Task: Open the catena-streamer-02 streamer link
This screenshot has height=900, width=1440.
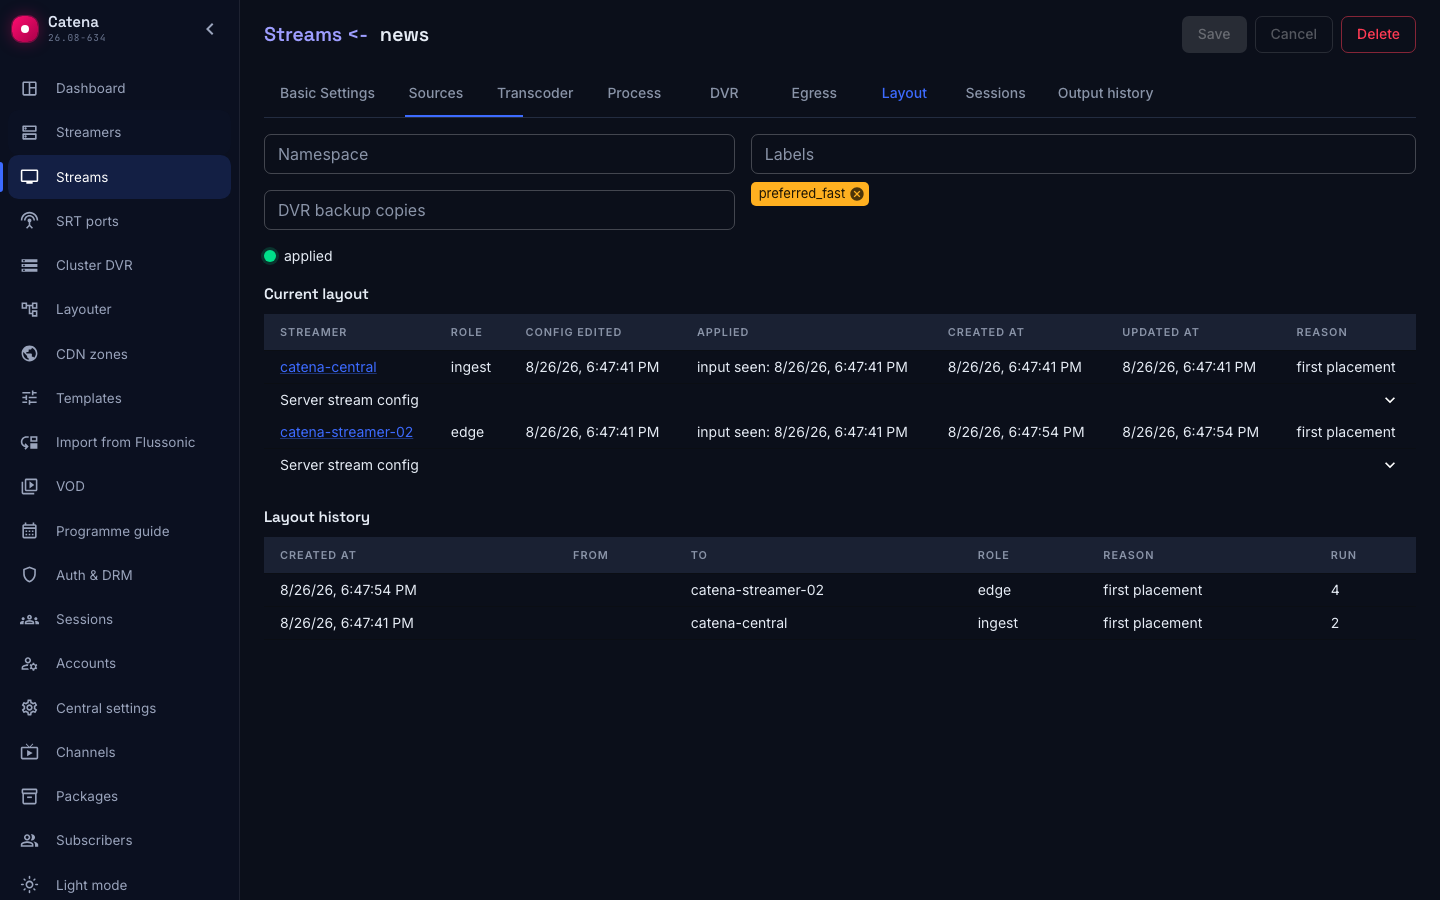Action: (346, 432)
